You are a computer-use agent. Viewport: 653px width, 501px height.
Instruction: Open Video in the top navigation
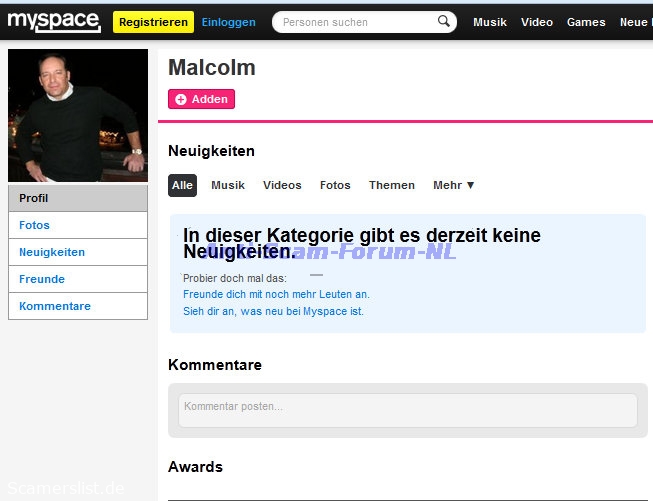(x=537, y=22)
